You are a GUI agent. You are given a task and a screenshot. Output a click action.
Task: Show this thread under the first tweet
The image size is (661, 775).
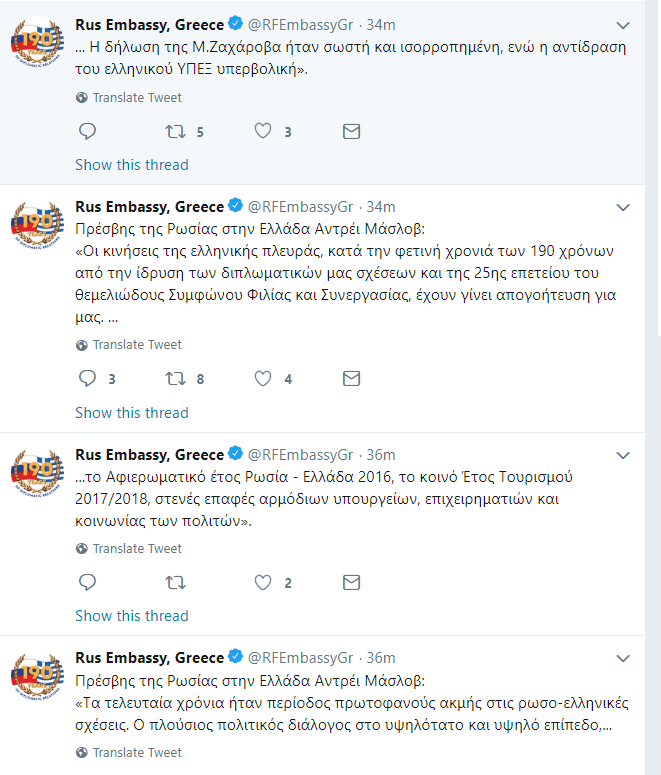pos(132,165)
